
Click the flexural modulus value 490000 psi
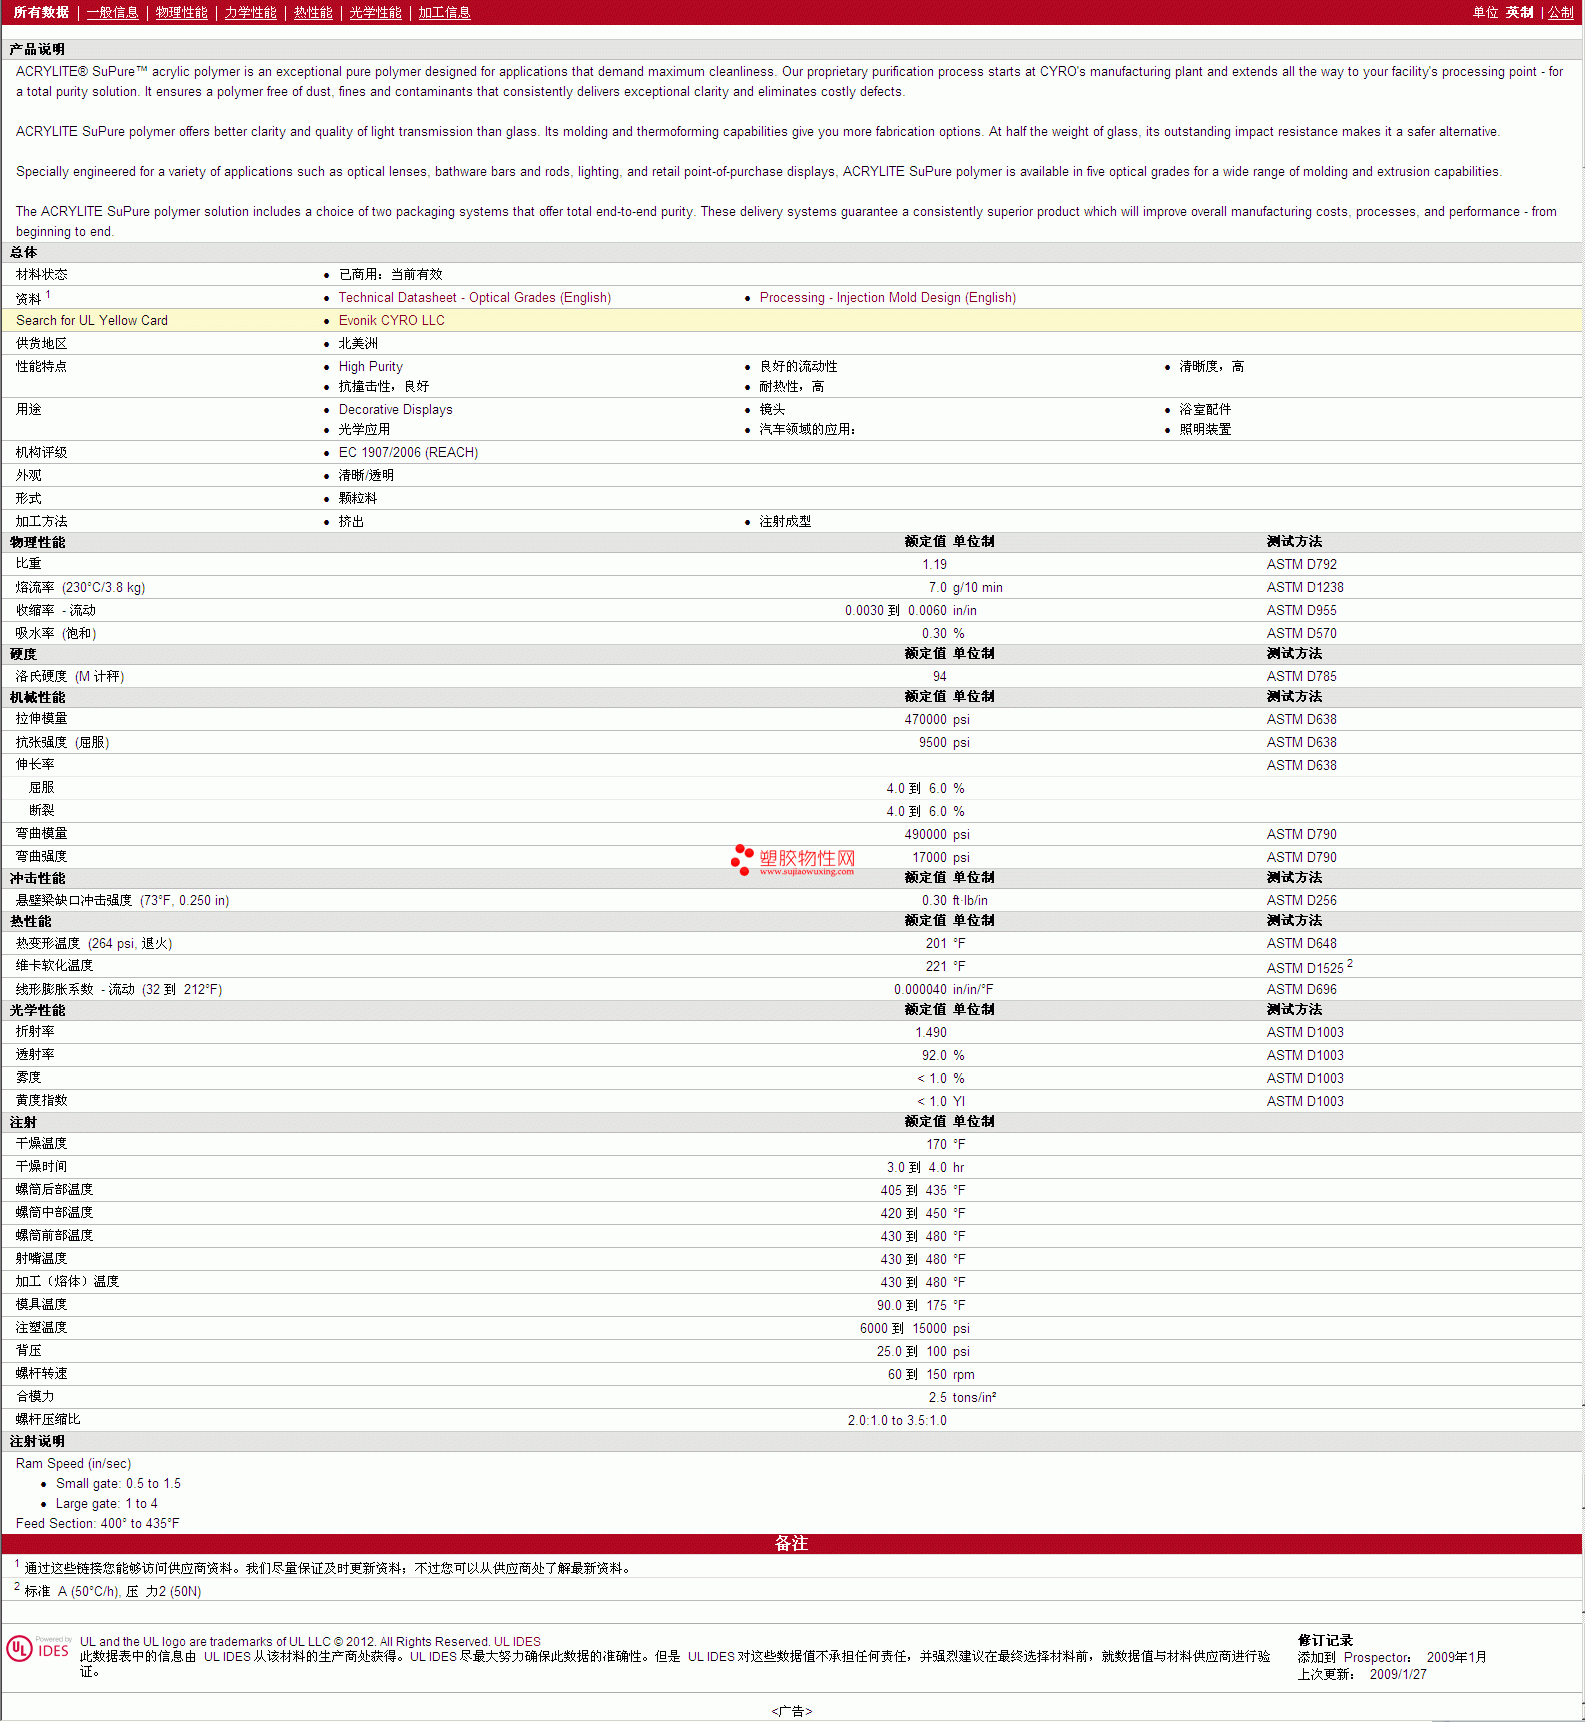937,834
